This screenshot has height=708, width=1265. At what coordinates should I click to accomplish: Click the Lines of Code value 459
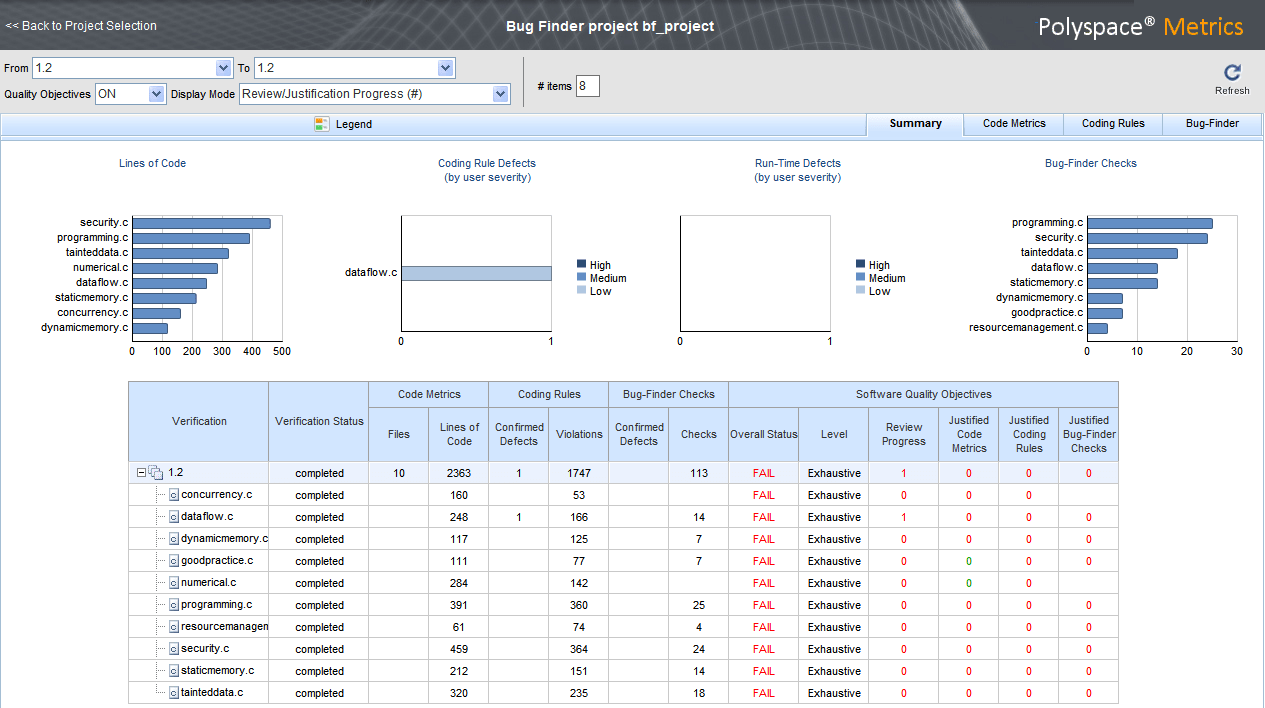pyautogui.click(x=459, y=649)
